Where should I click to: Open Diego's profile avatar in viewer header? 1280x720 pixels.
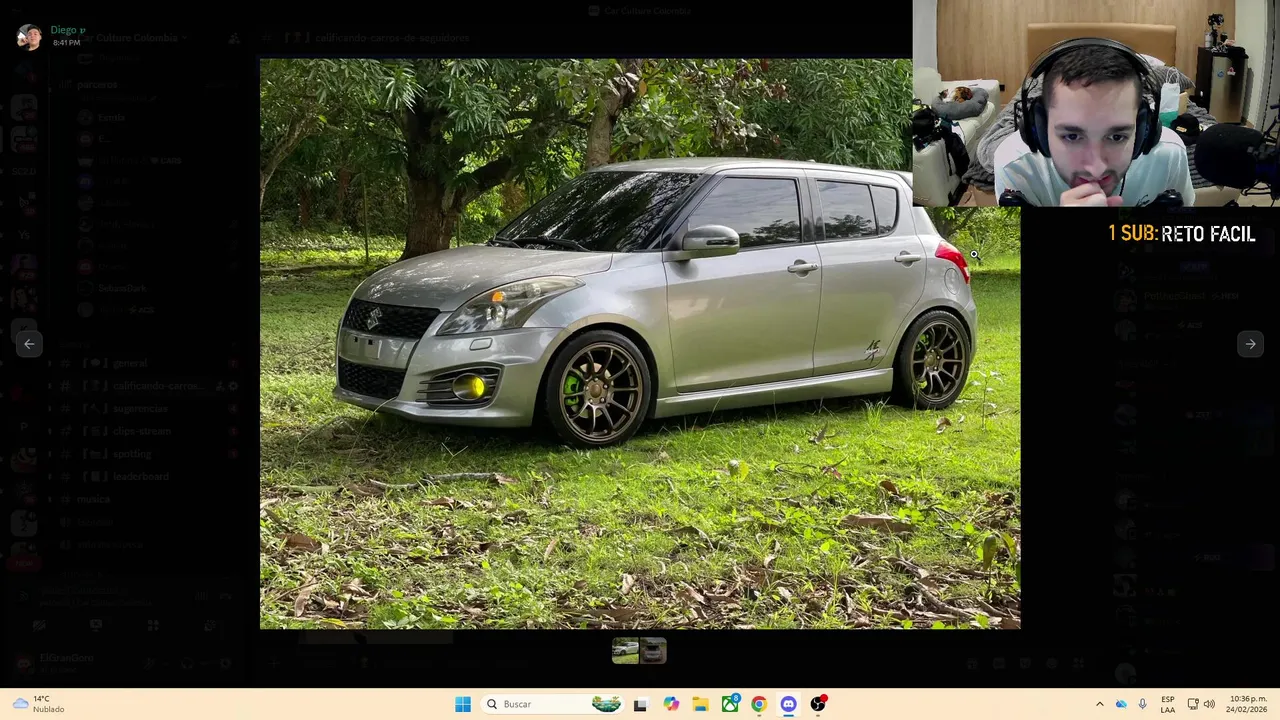coord(29,37)
